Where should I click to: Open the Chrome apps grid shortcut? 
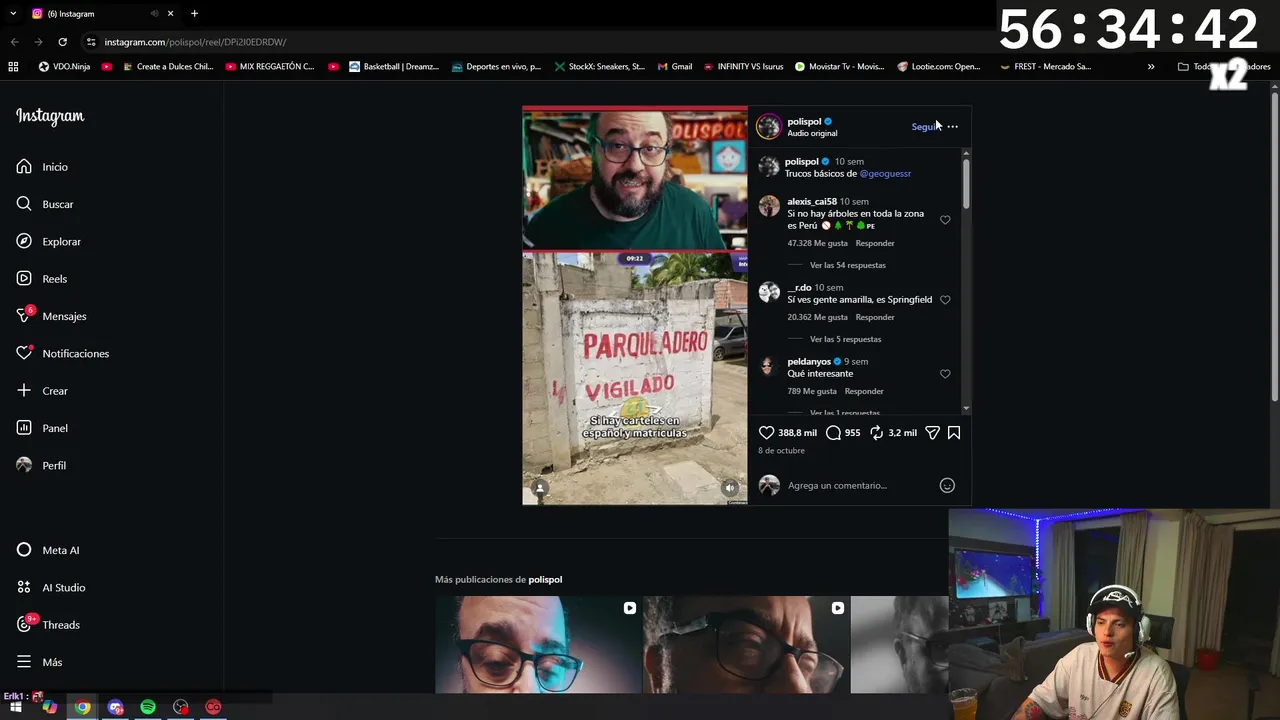[13, 67]
